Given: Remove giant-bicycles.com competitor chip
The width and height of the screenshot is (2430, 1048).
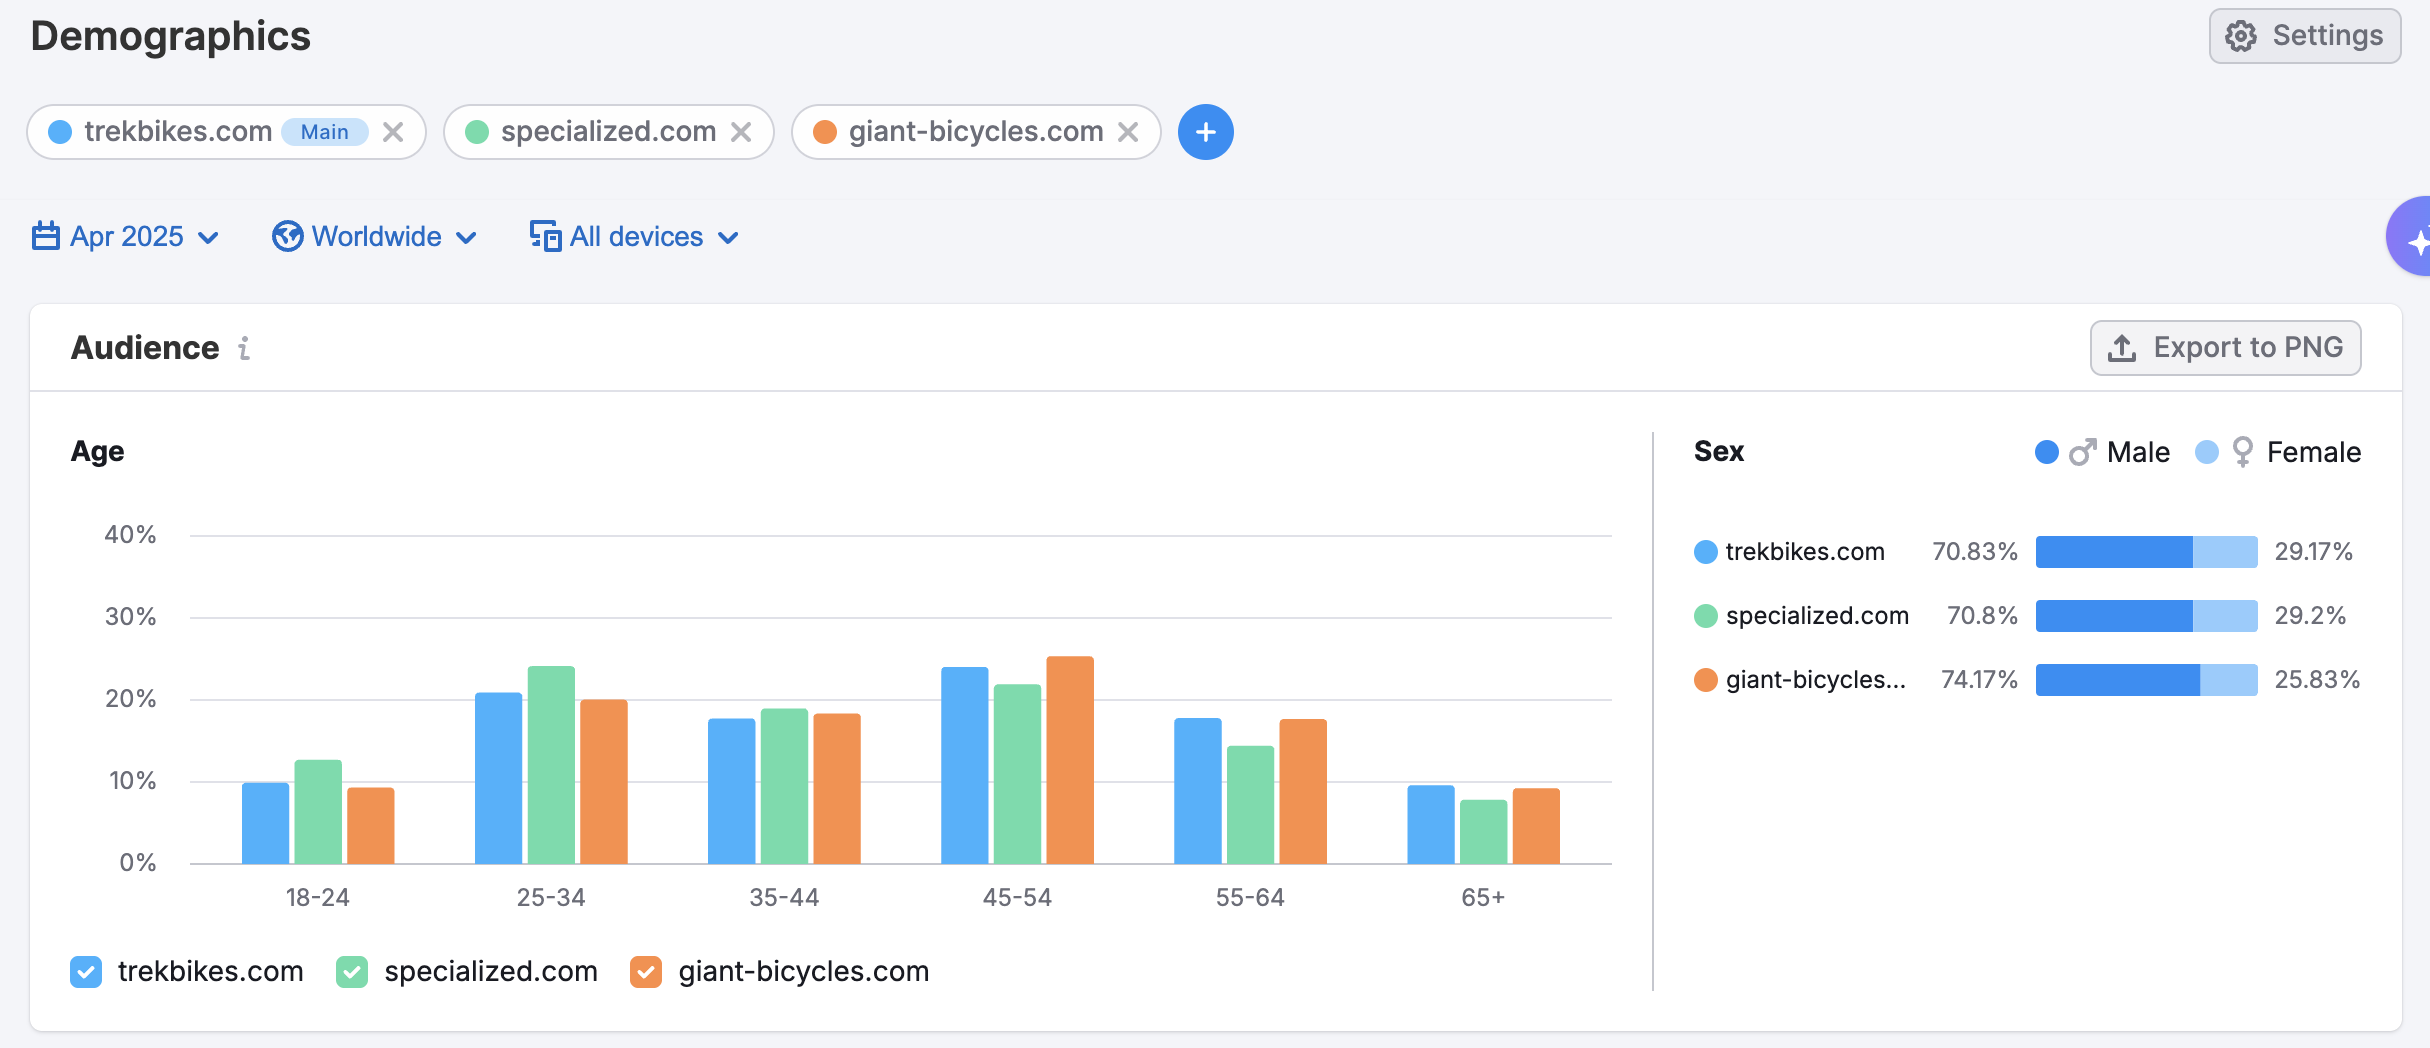Looking at the screenshot, I should [x=1128, y=132].
